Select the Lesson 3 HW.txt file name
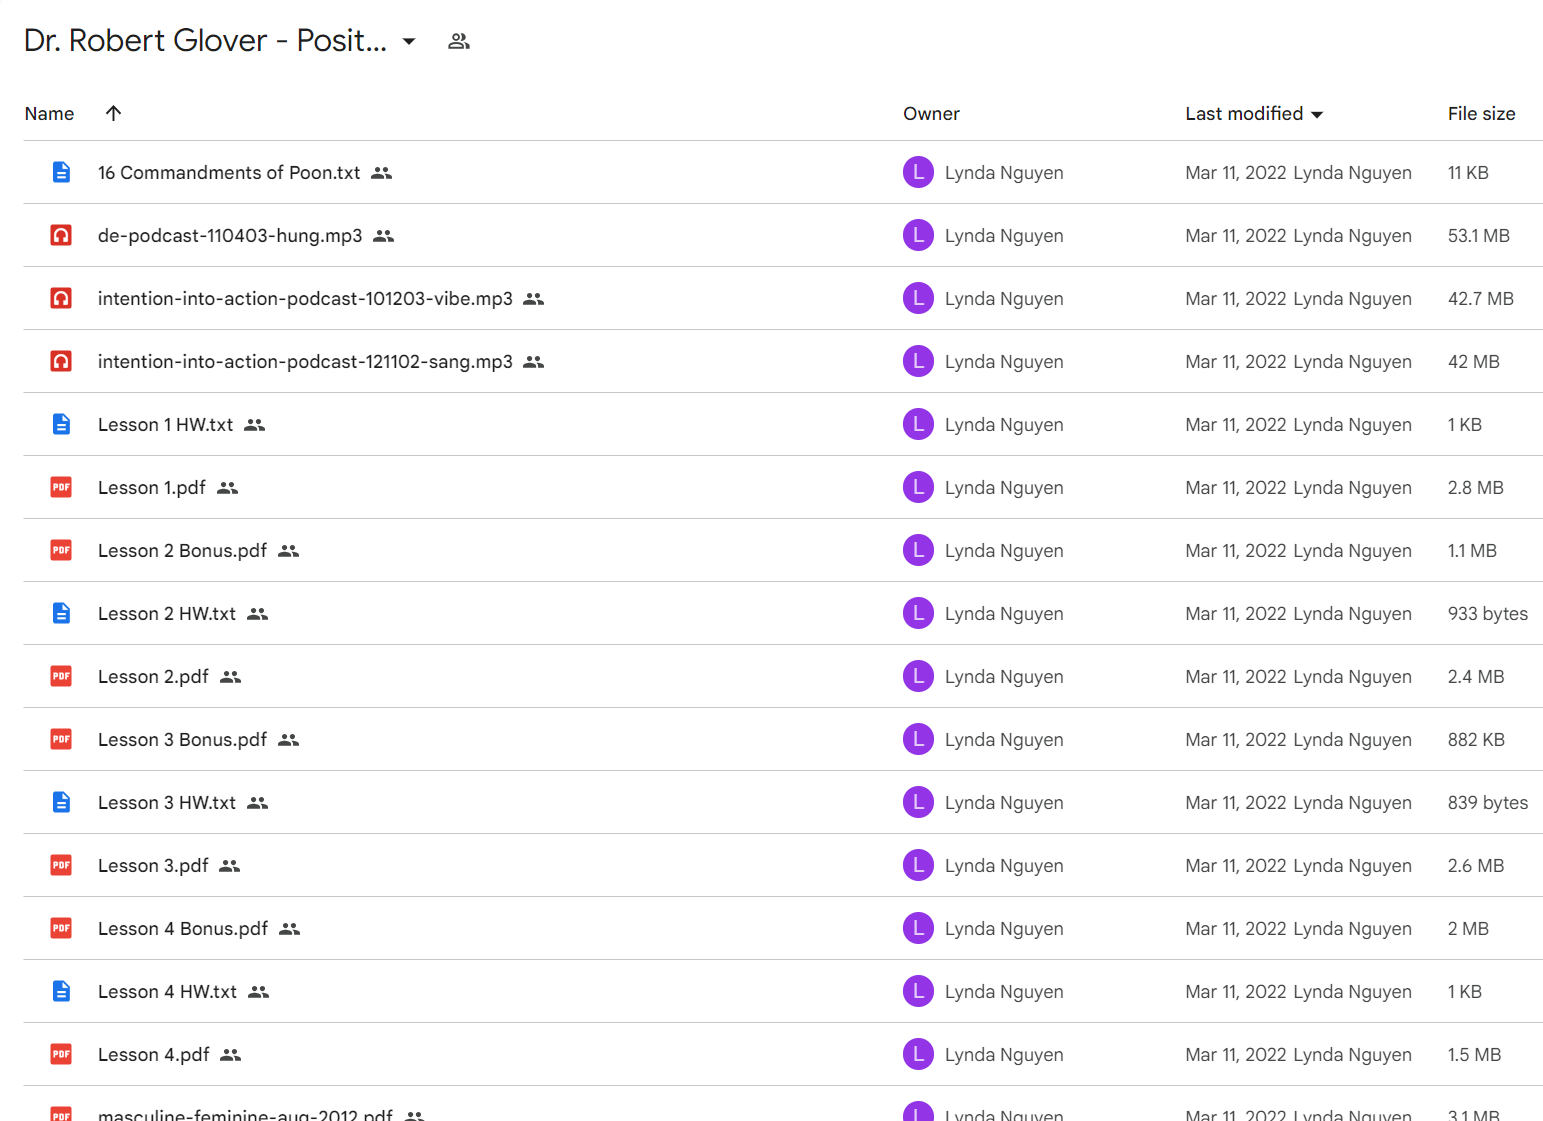The image size is (1543, 1121). tap(167, 803)
